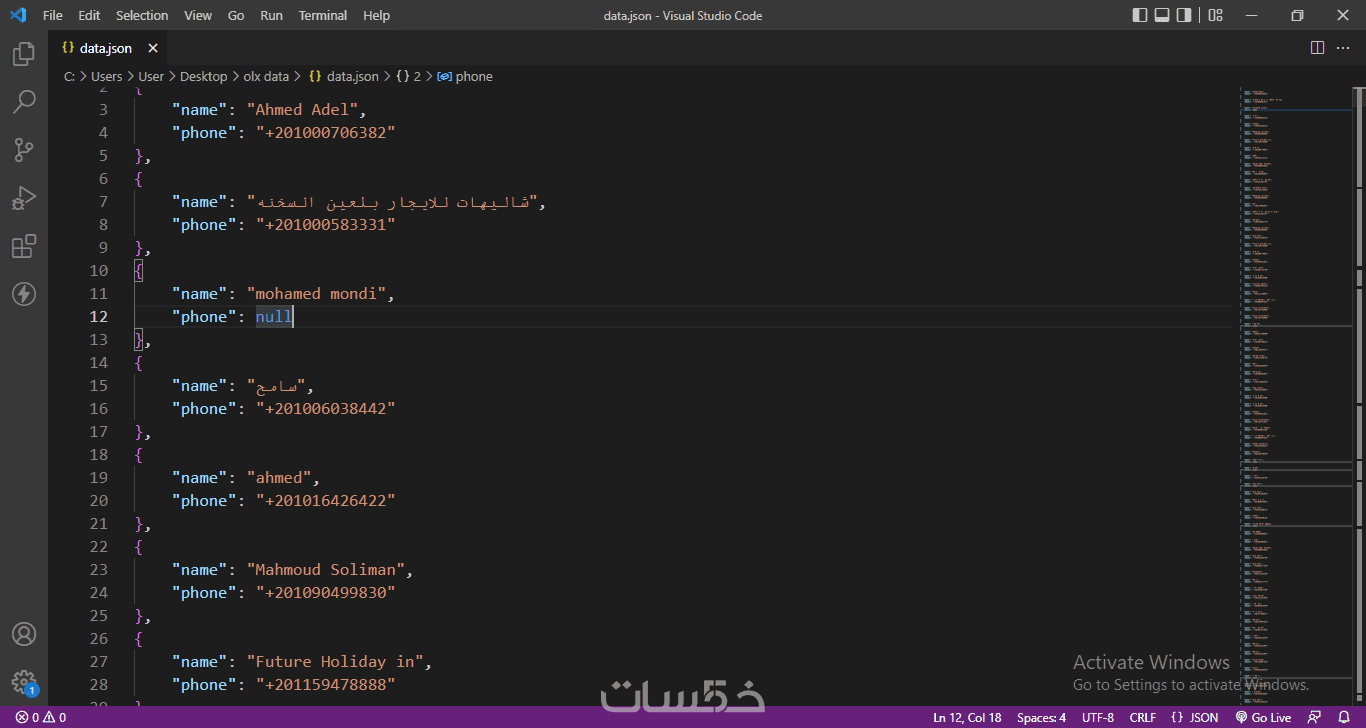Click the selected null value

(274, 317)
